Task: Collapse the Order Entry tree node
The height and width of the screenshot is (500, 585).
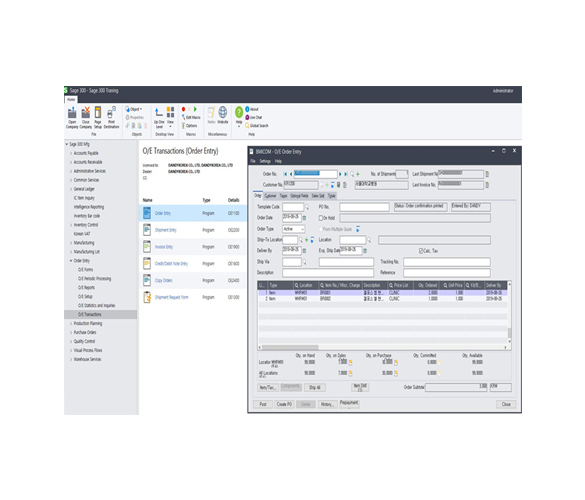Action: (71, 261)
